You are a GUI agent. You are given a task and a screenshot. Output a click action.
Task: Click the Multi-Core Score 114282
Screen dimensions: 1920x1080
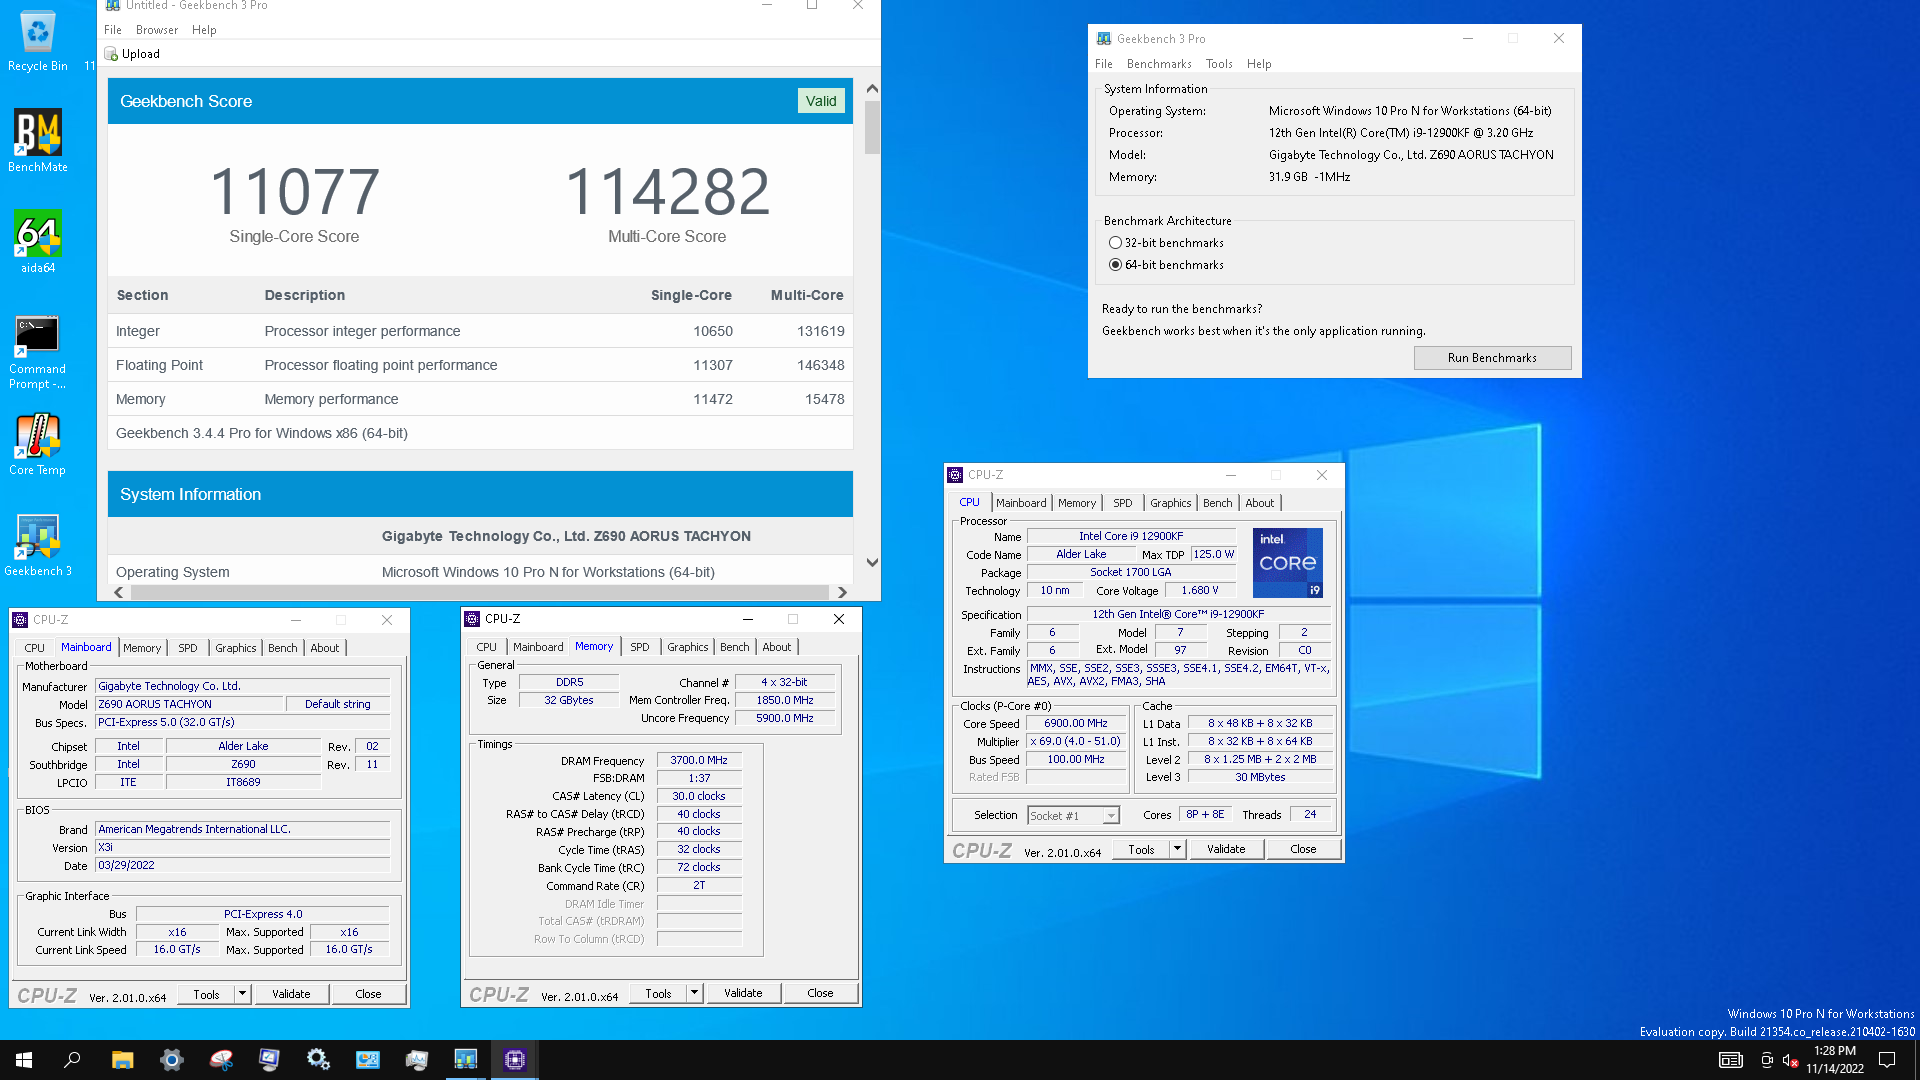(667, 192)
